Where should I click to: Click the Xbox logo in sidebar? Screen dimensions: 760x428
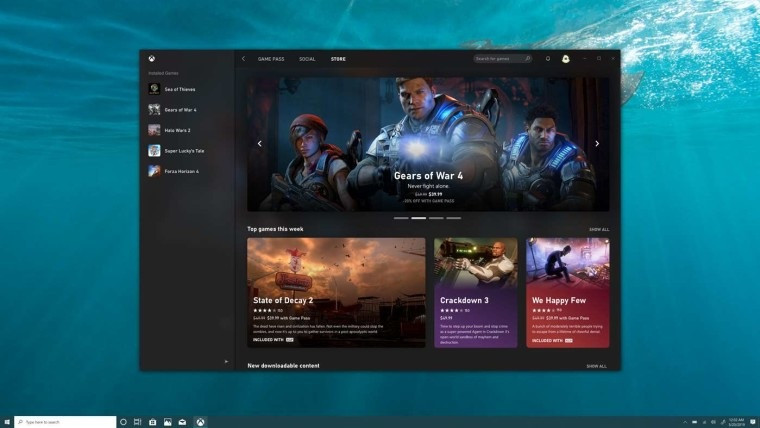point(152,59)
